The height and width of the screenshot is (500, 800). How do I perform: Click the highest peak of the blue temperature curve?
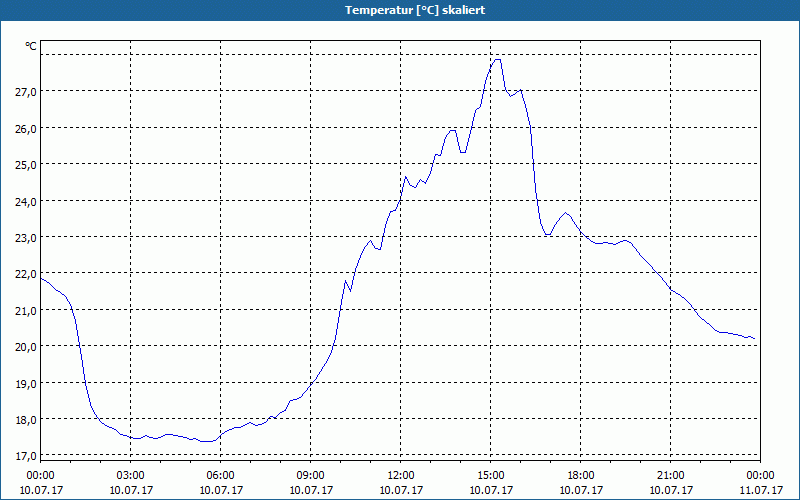pyautogui.click(x=497, y=60)
